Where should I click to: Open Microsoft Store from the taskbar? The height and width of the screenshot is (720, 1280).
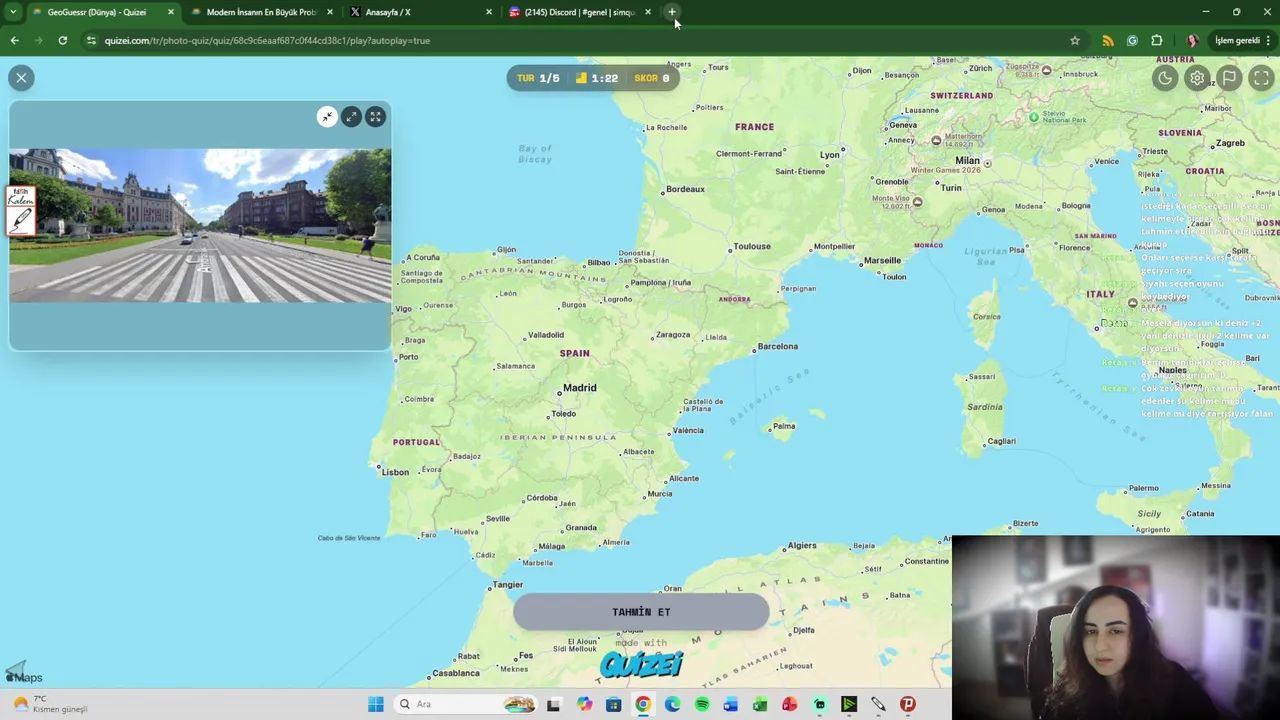click(x=614, y=704)
